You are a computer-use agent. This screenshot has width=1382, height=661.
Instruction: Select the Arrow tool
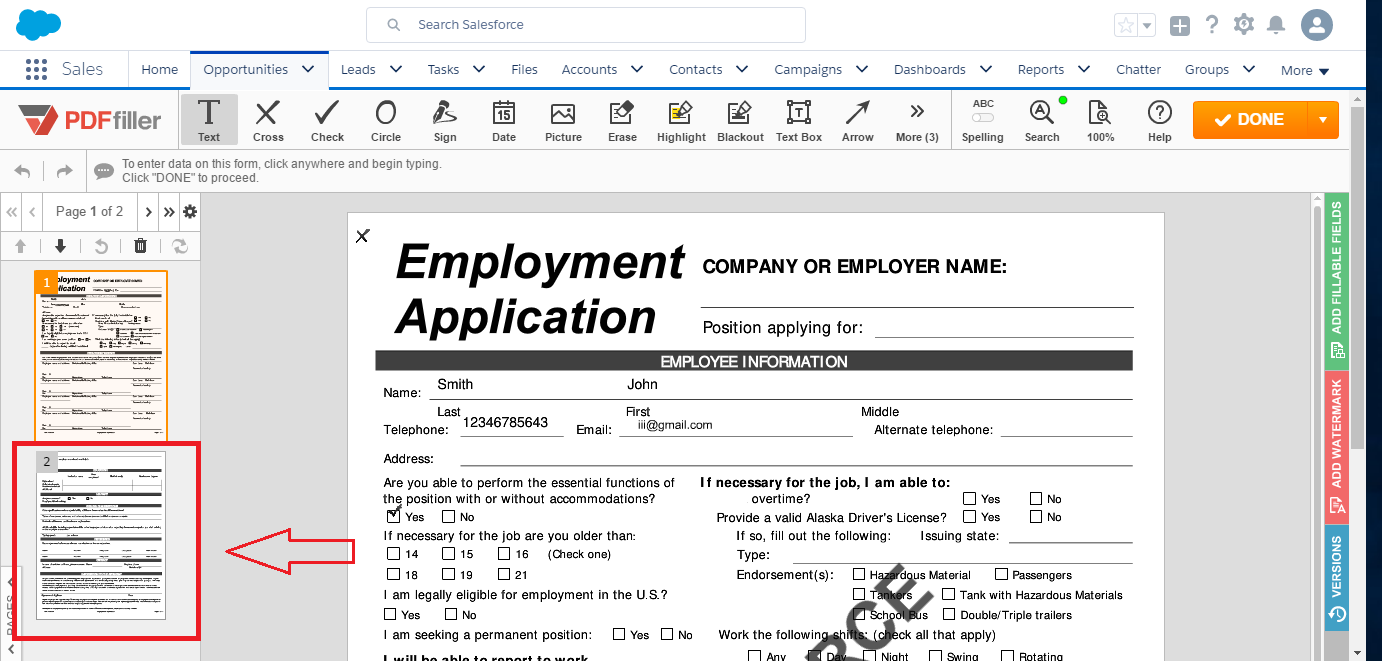(857, 119)
